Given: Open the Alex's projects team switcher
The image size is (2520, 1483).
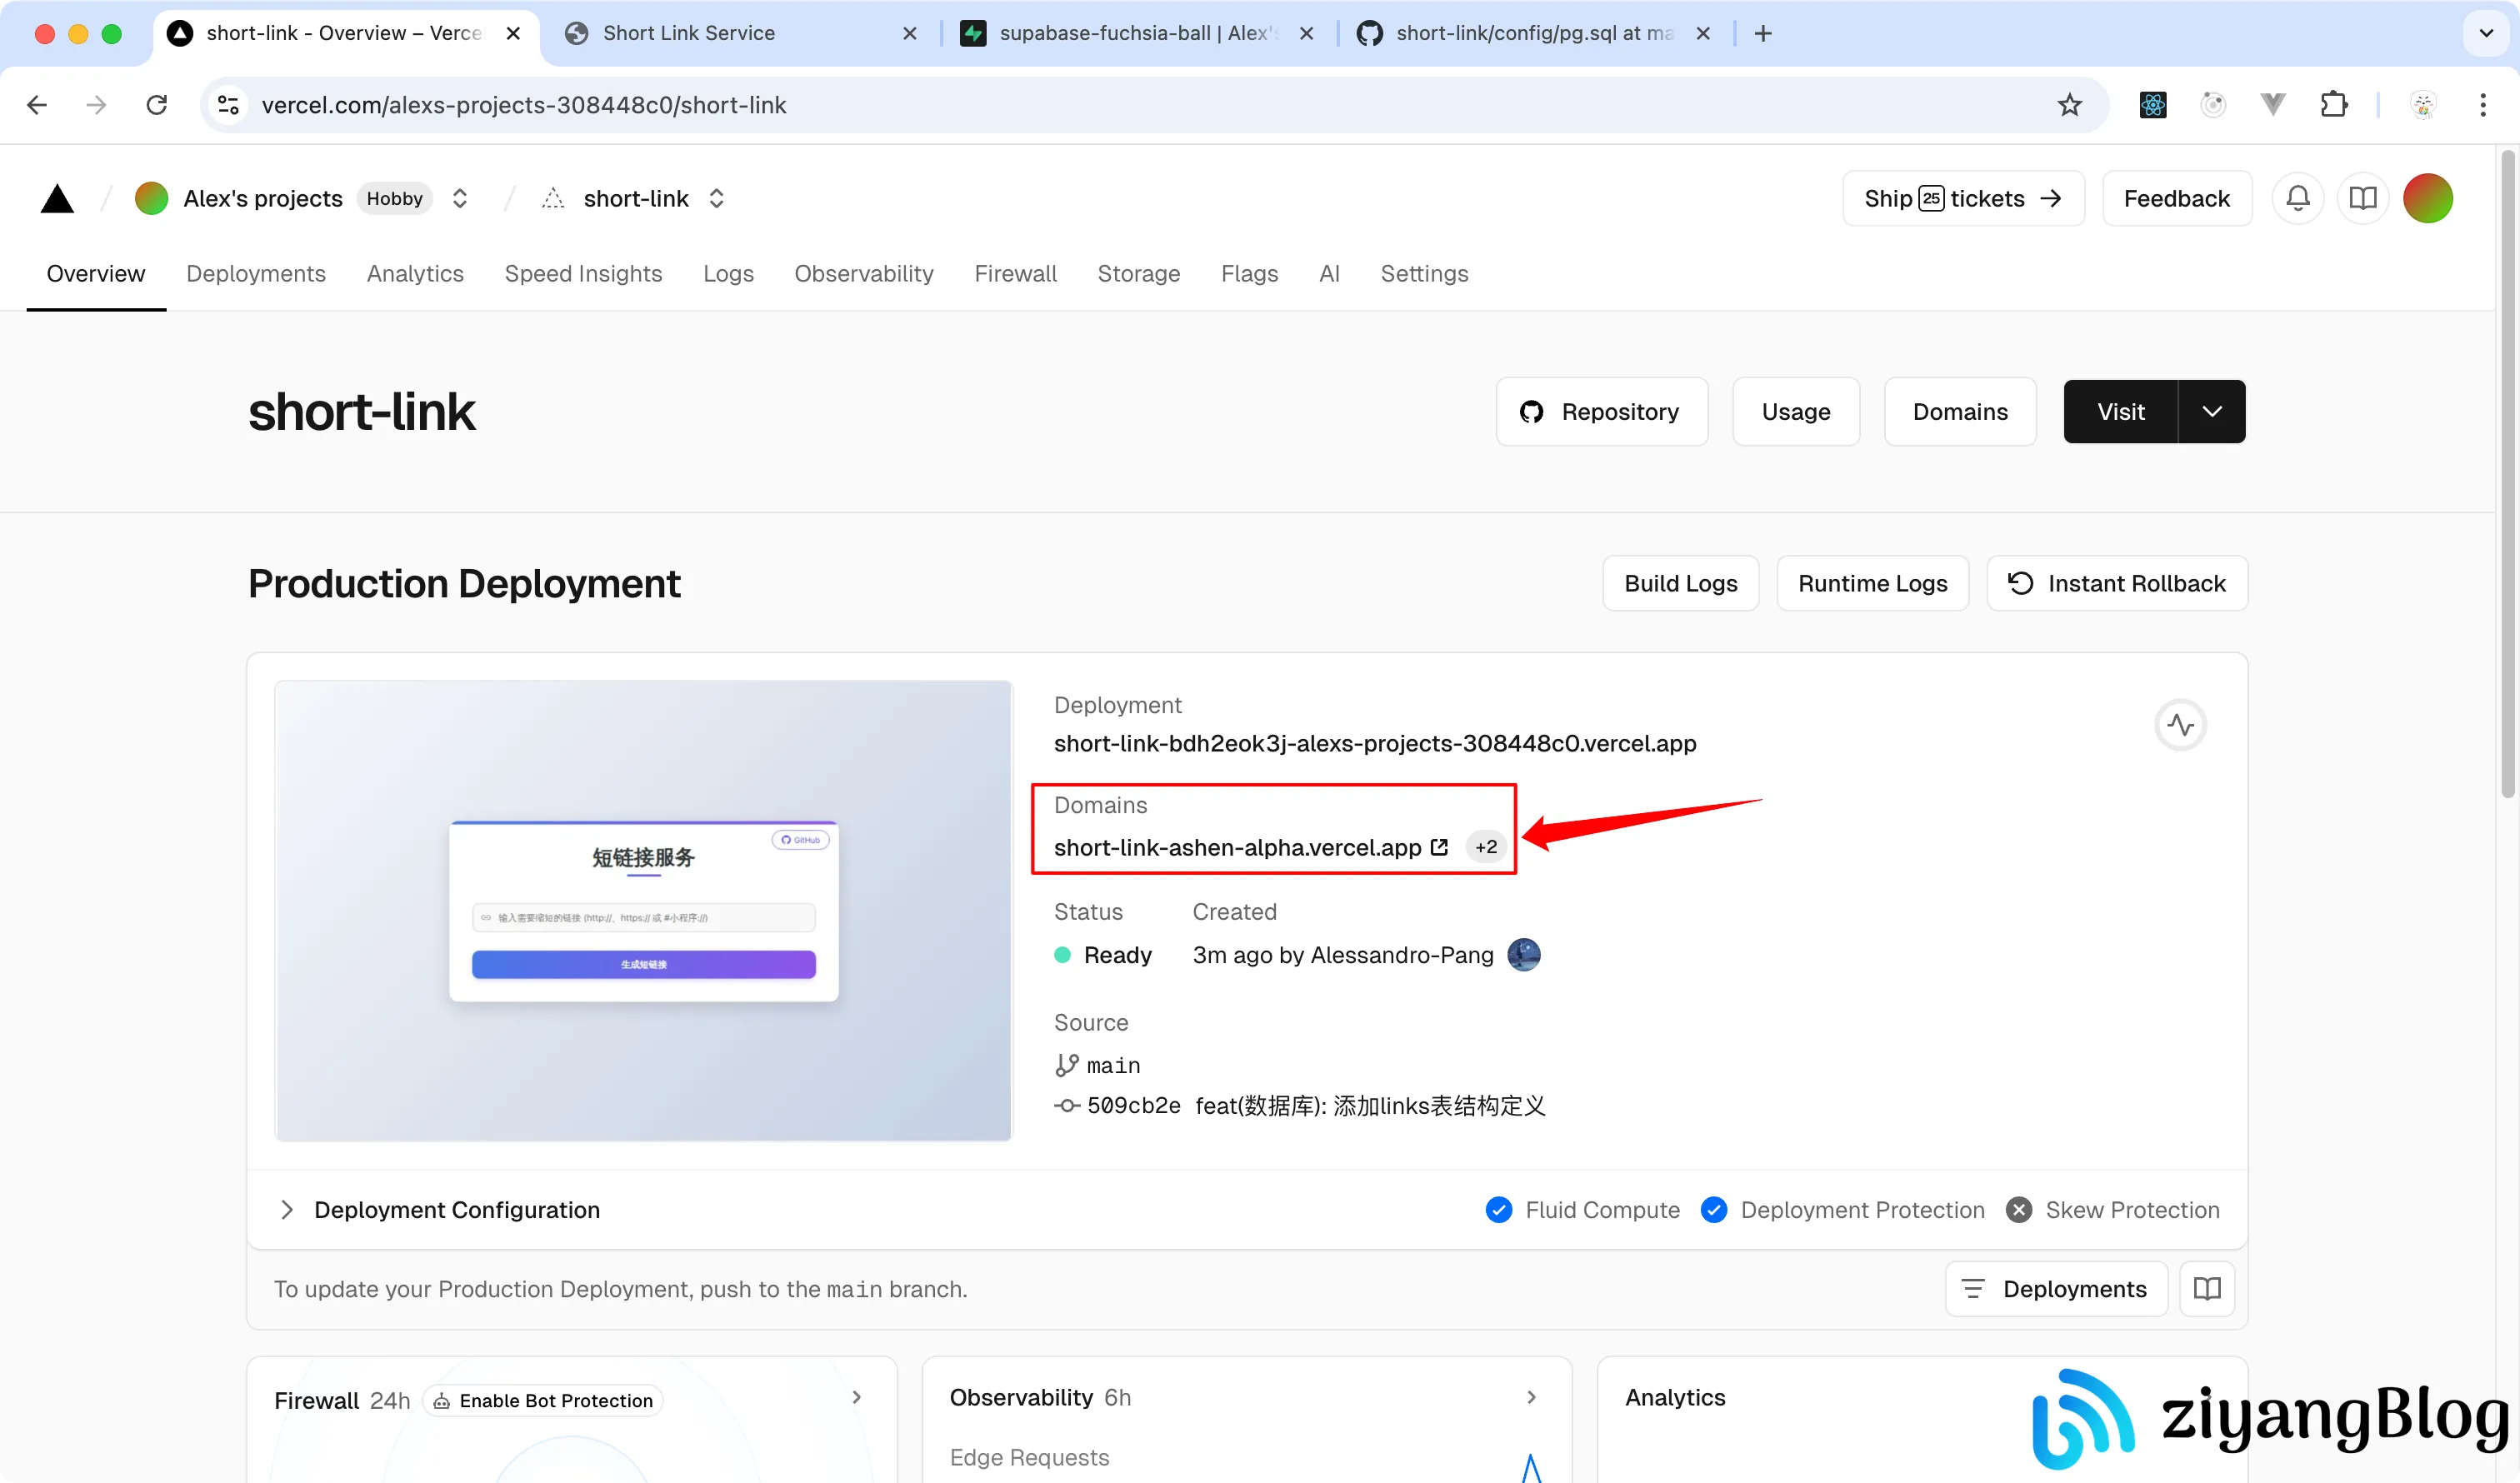Looking at the screenshot, I should [460, 198].
